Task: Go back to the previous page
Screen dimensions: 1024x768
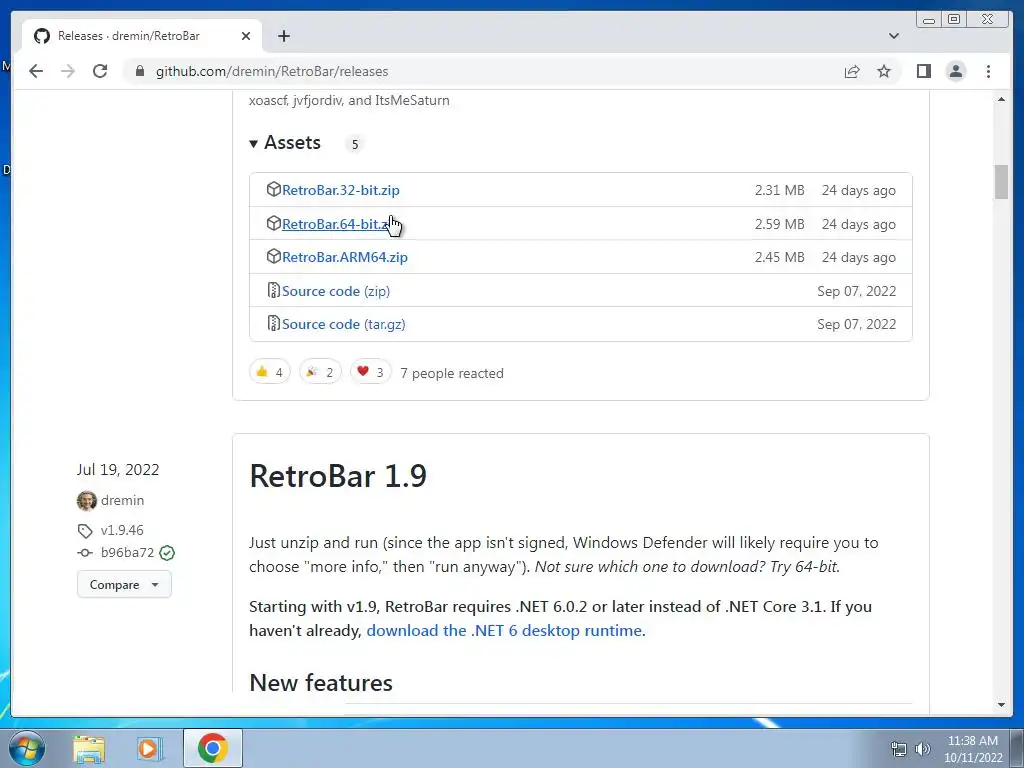Action: (x=36, y=71)
